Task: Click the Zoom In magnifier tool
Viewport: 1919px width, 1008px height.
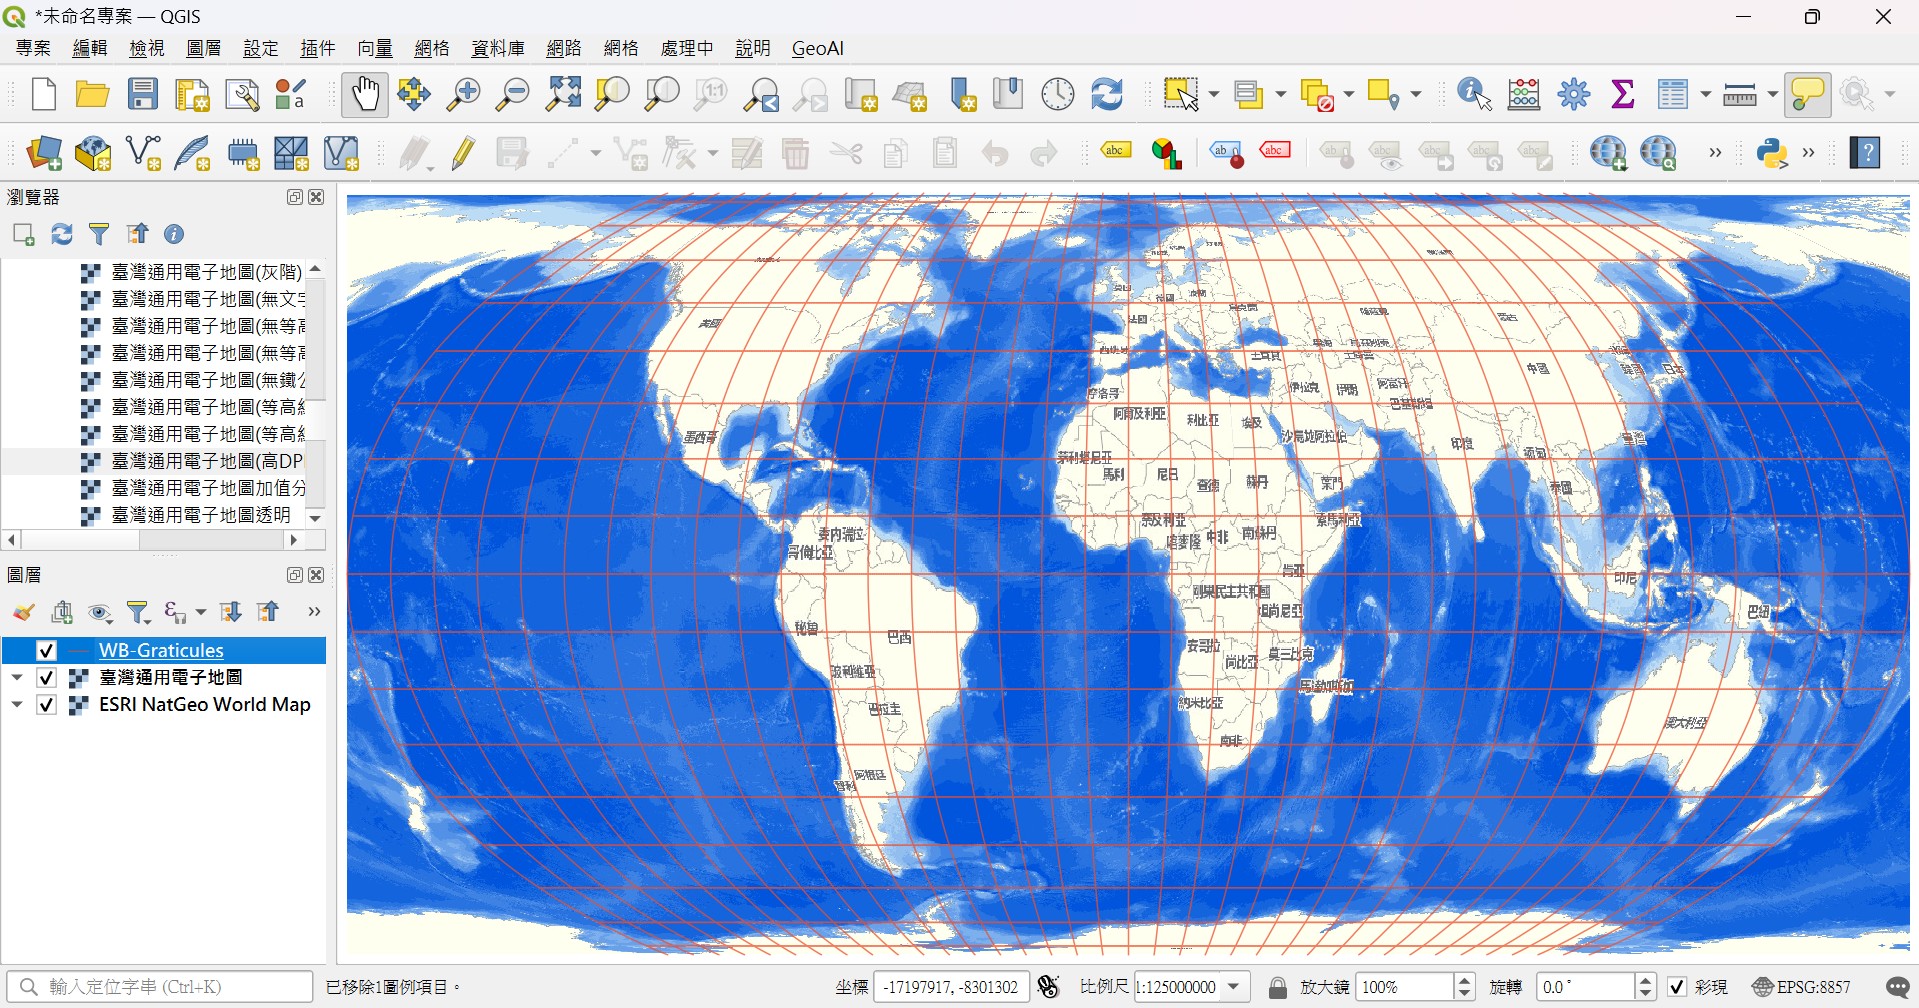Action: tap(463, 95)
